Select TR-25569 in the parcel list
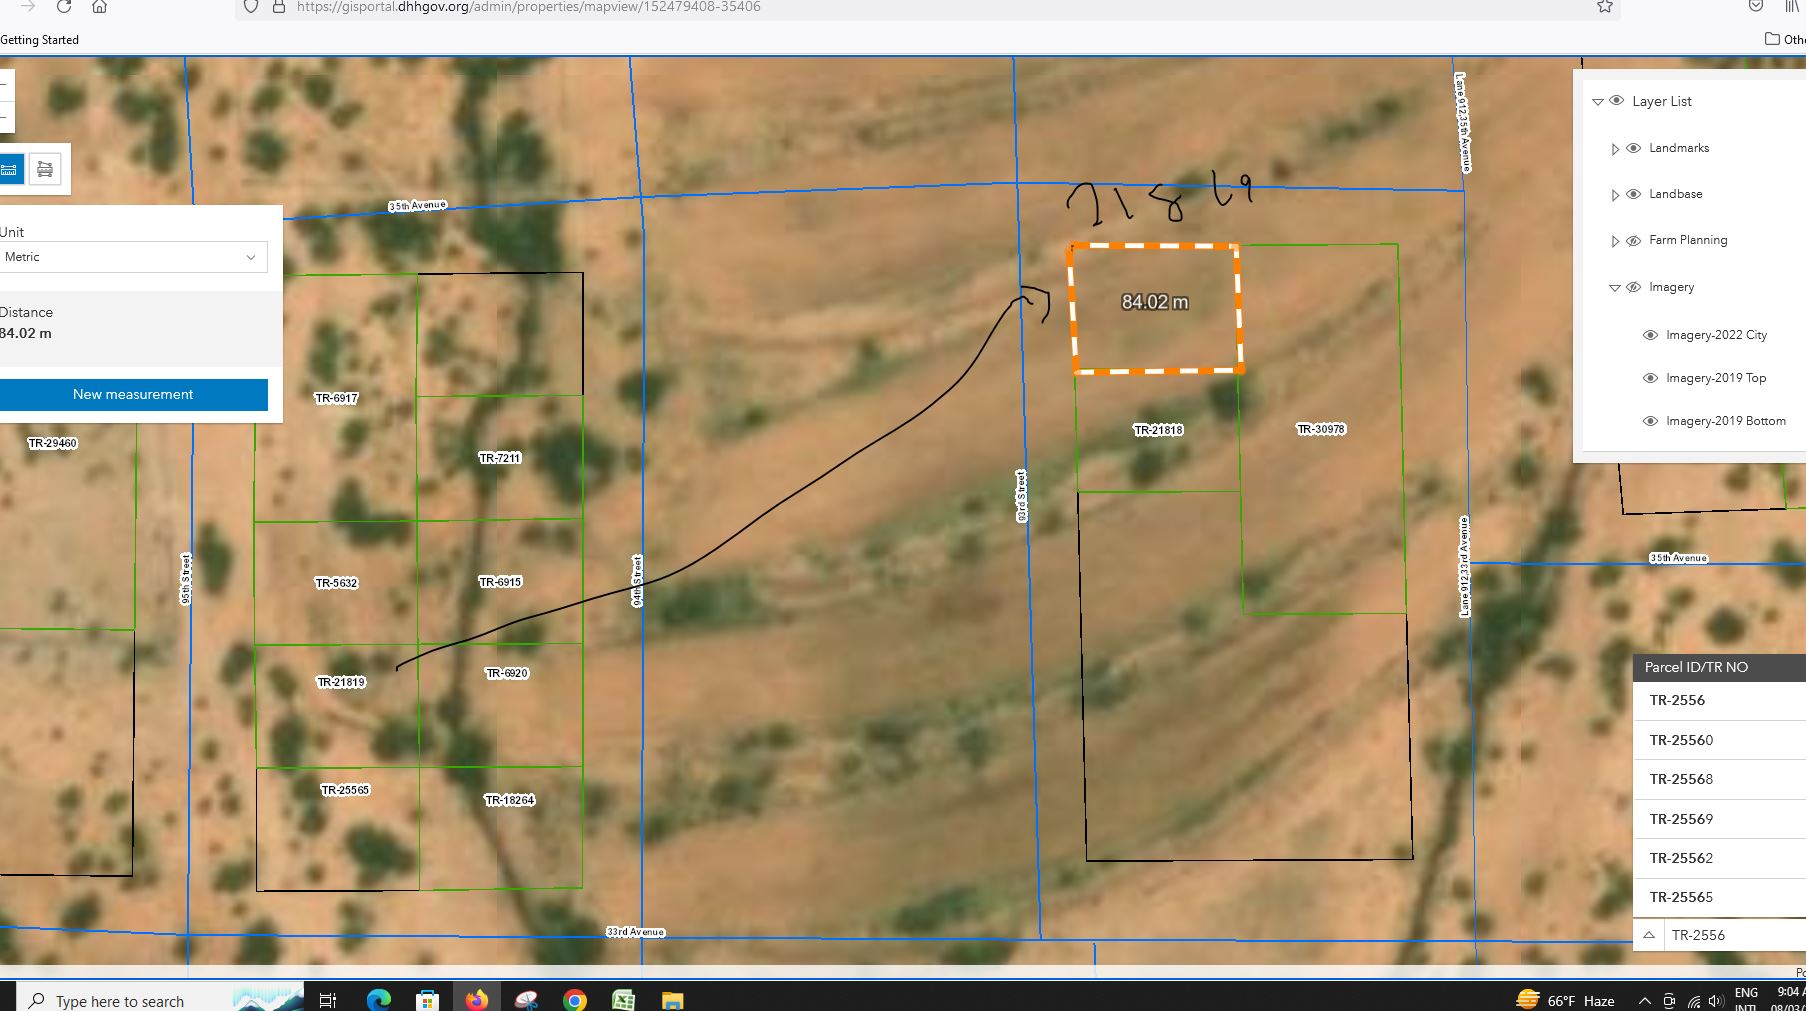This screenshot has height=1011, width=1806. click(1719, 819)
